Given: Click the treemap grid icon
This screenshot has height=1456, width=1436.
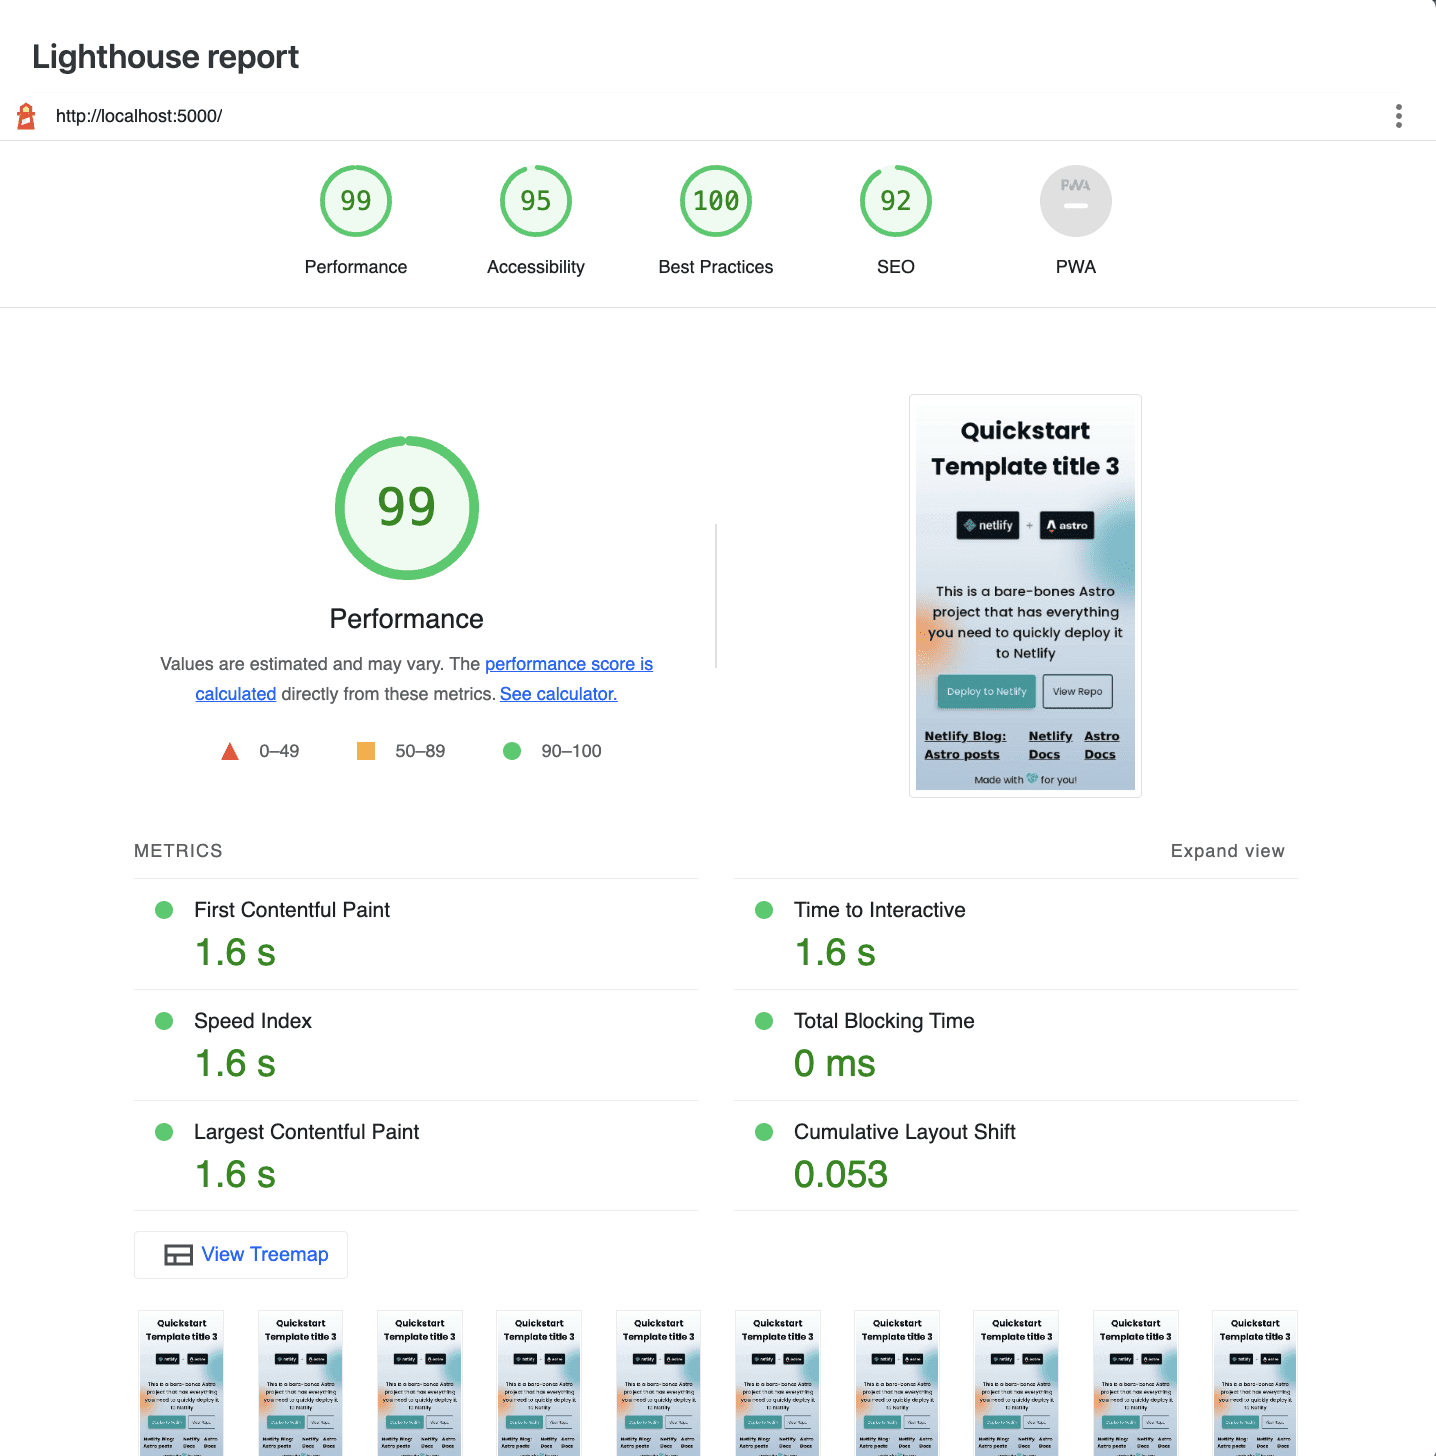Looking at the screenshot, I should (178, 1255).
